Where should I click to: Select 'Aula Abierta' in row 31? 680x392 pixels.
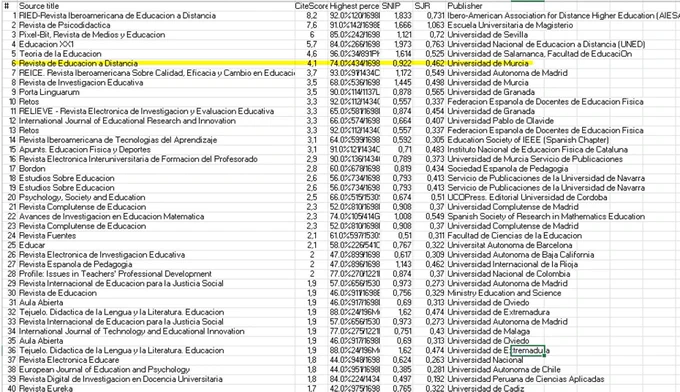41,302
